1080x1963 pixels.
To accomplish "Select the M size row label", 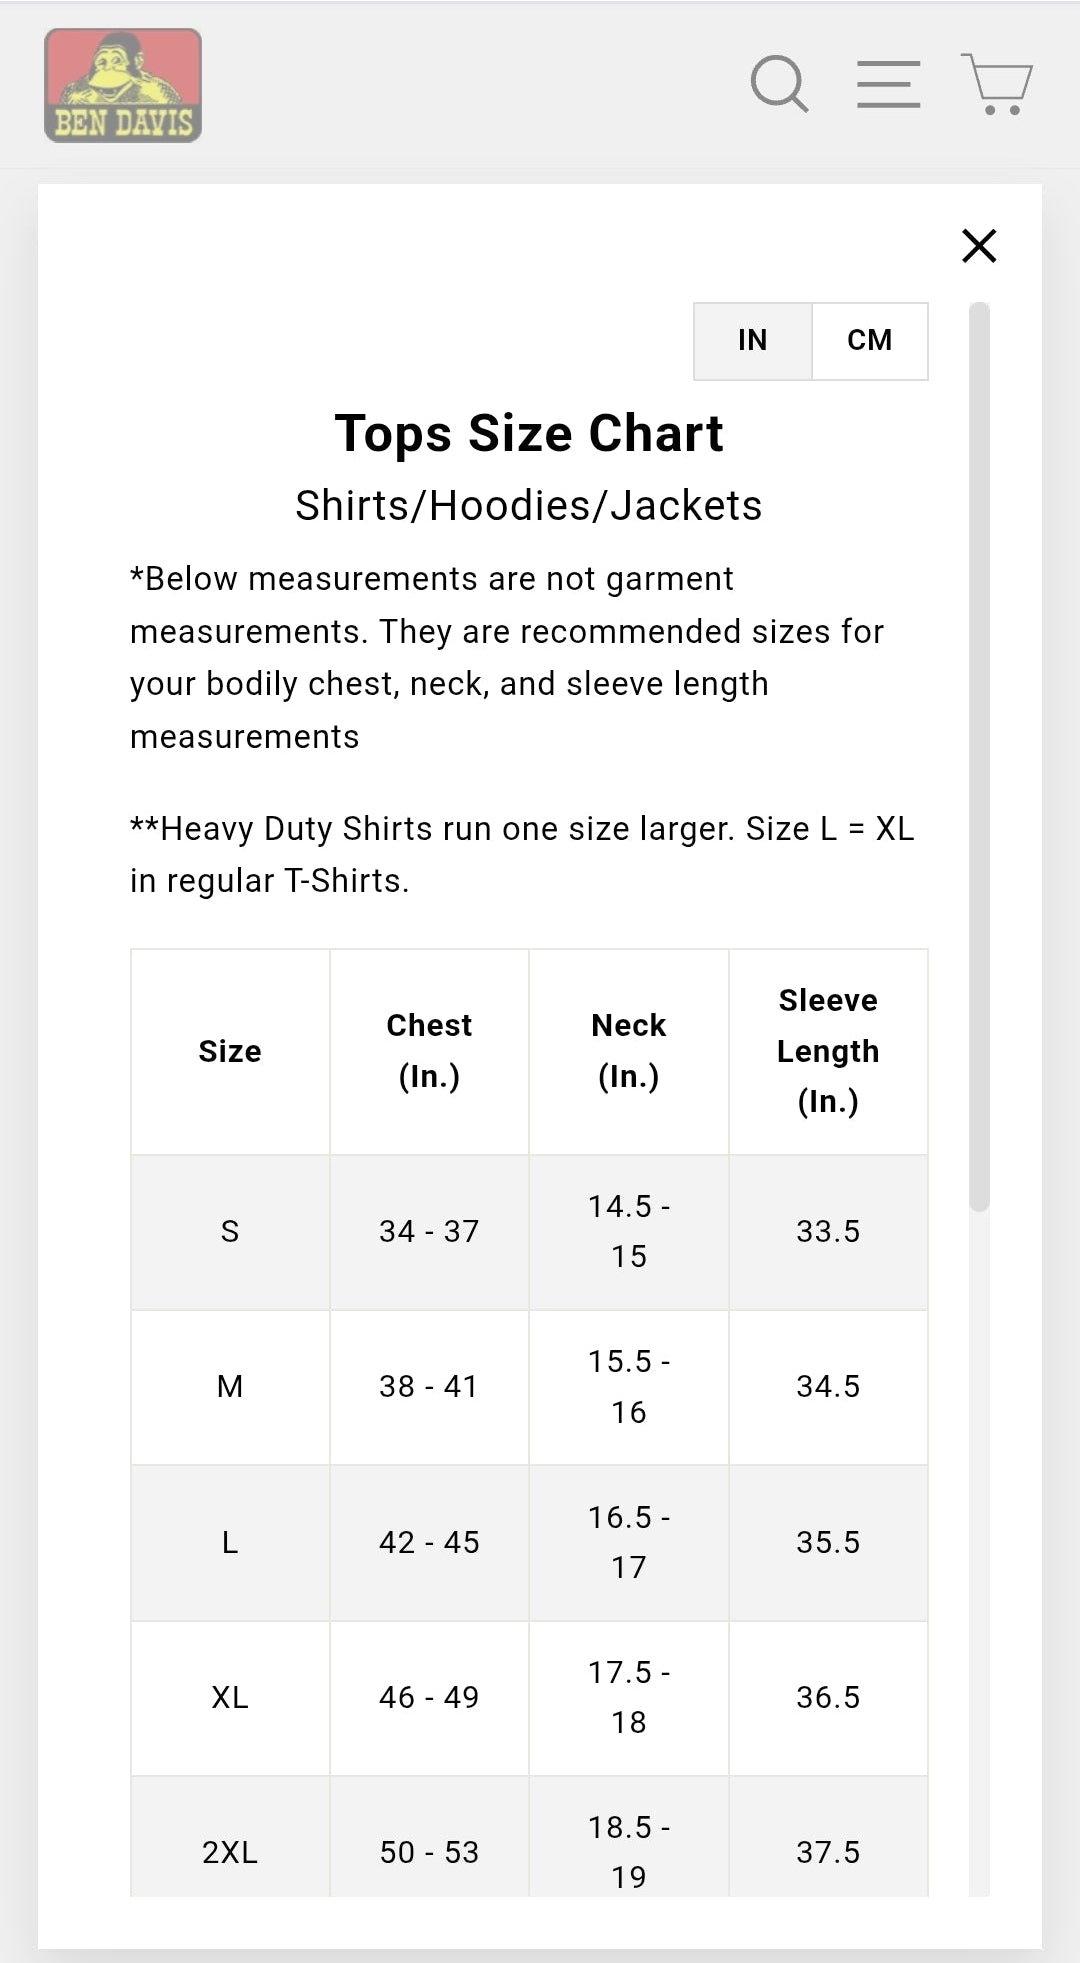I will click(x=230, y=1387).
